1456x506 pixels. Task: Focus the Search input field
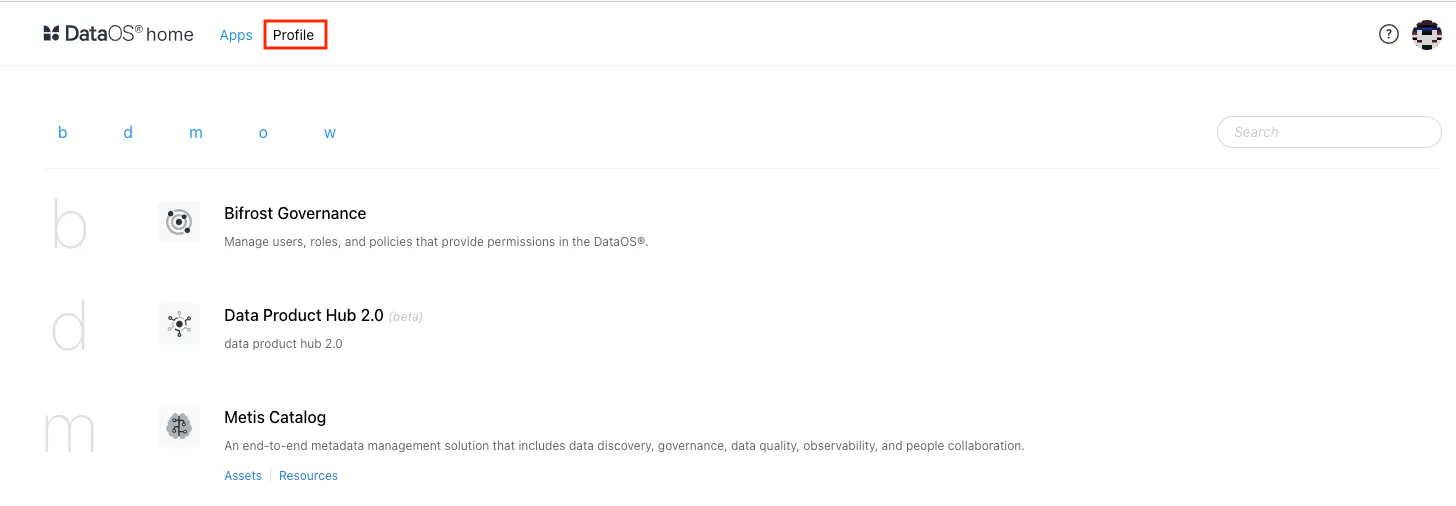(1329, 132)
